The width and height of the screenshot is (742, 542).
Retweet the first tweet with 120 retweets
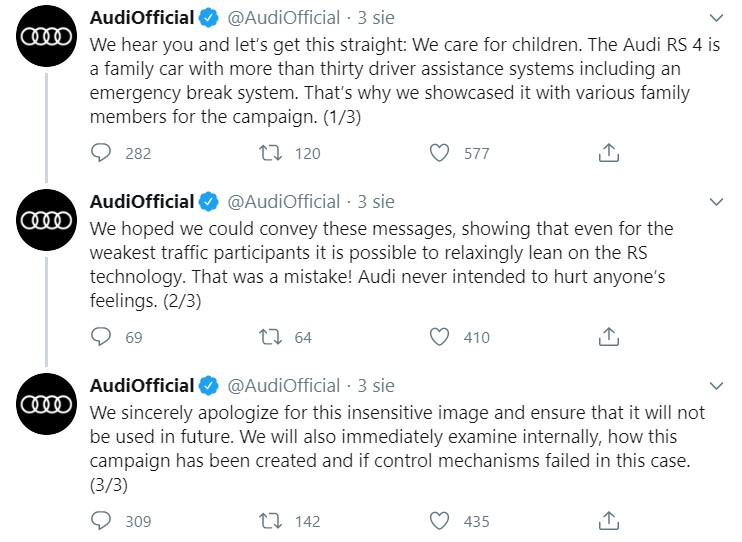[271, 153]
